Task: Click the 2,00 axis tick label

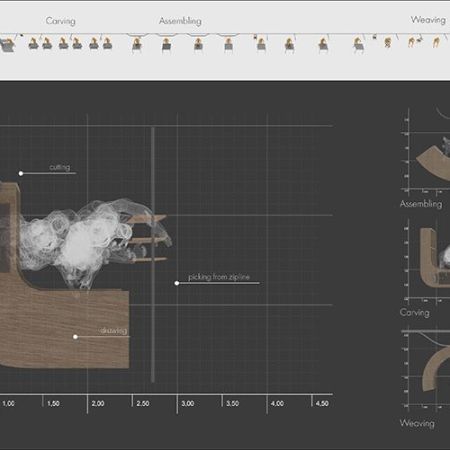Action: coord(98,403)
